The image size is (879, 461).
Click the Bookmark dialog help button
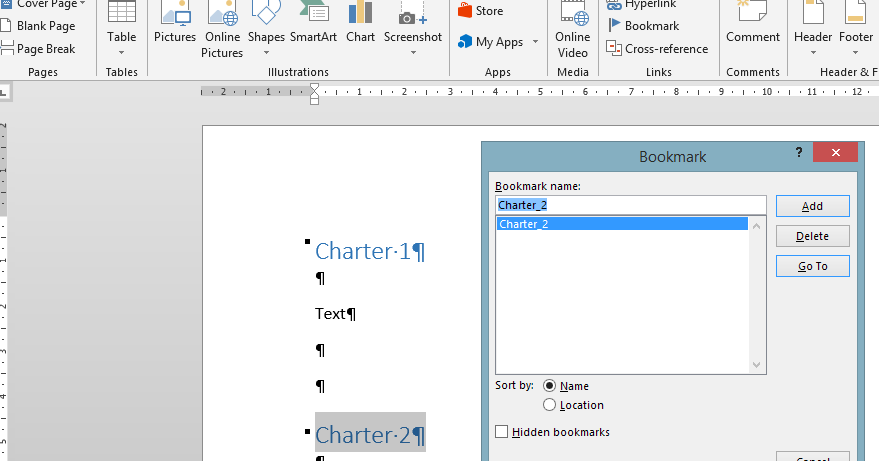799,152
